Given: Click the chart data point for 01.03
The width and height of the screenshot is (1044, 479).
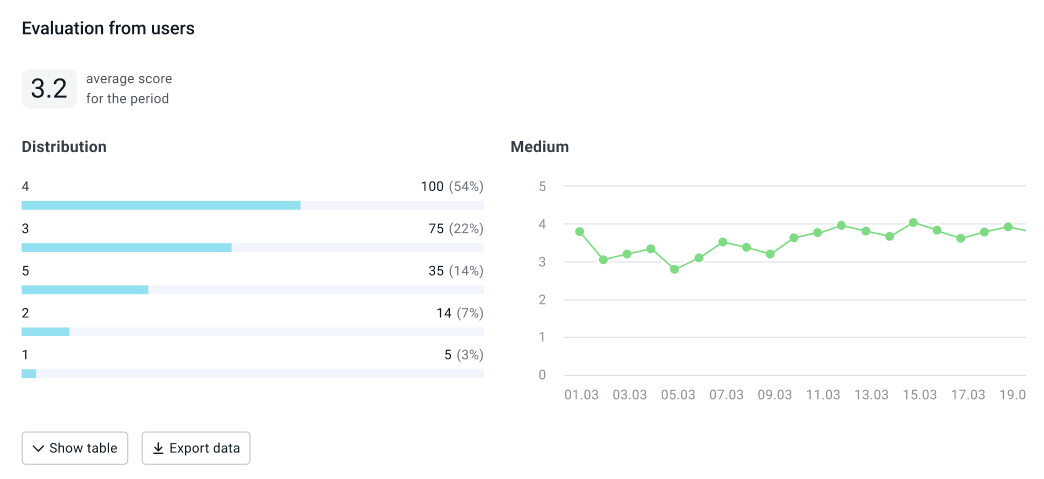Looking at the screenshot, I should pyautogui.click(x=580, y=232).
